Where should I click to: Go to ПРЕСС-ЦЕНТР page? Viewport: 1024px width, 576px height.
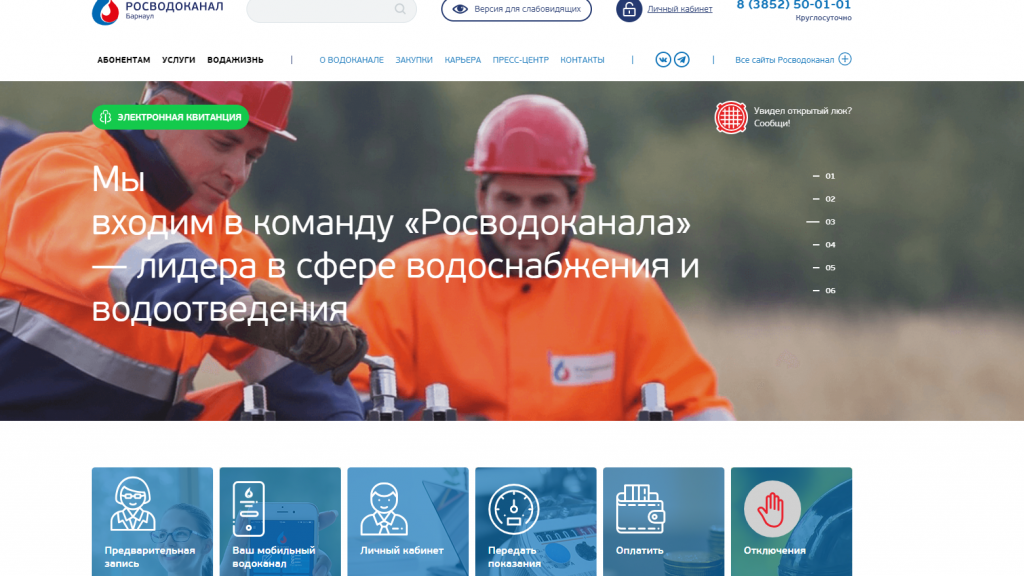[520, 60]
